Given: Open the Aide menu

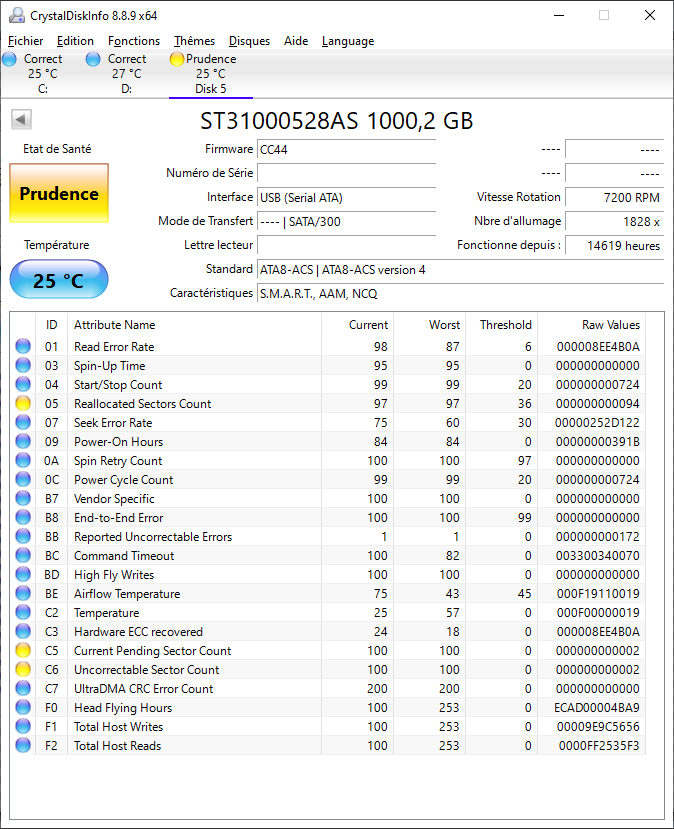Looking at the screenshot, I should [296, 41].
